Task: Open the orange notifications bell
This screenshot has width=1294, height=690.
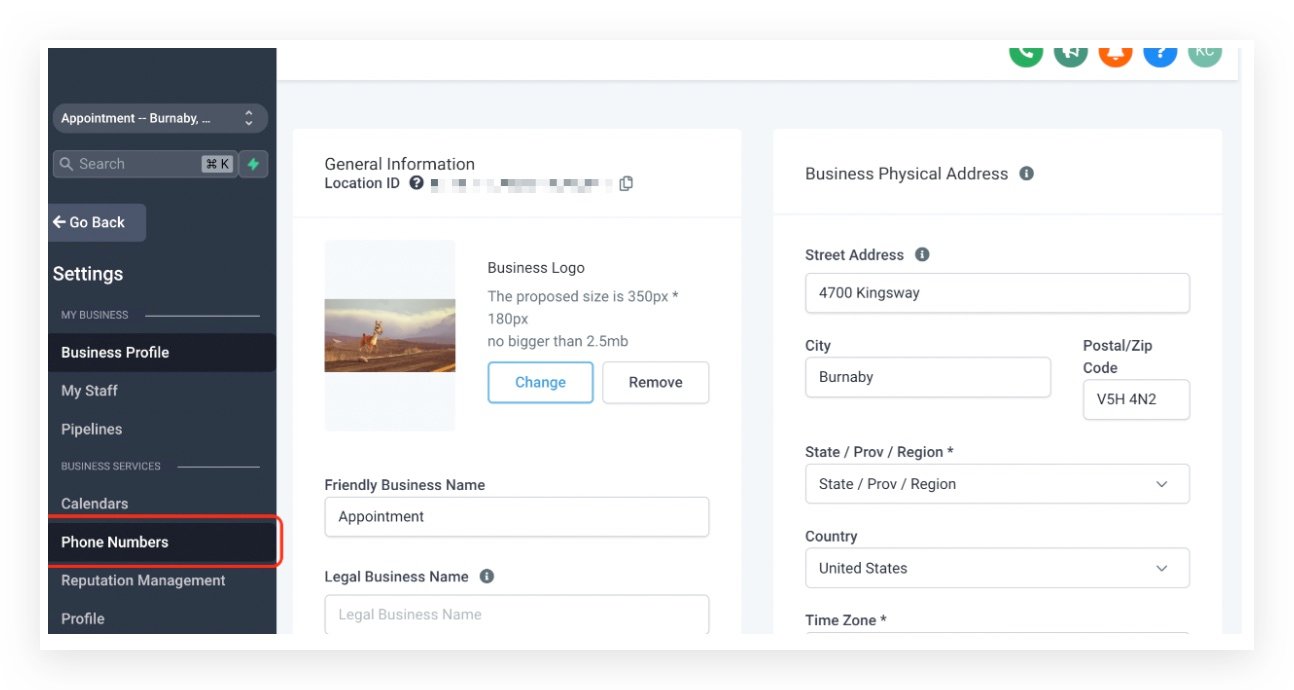Action: pos(1115,53)
